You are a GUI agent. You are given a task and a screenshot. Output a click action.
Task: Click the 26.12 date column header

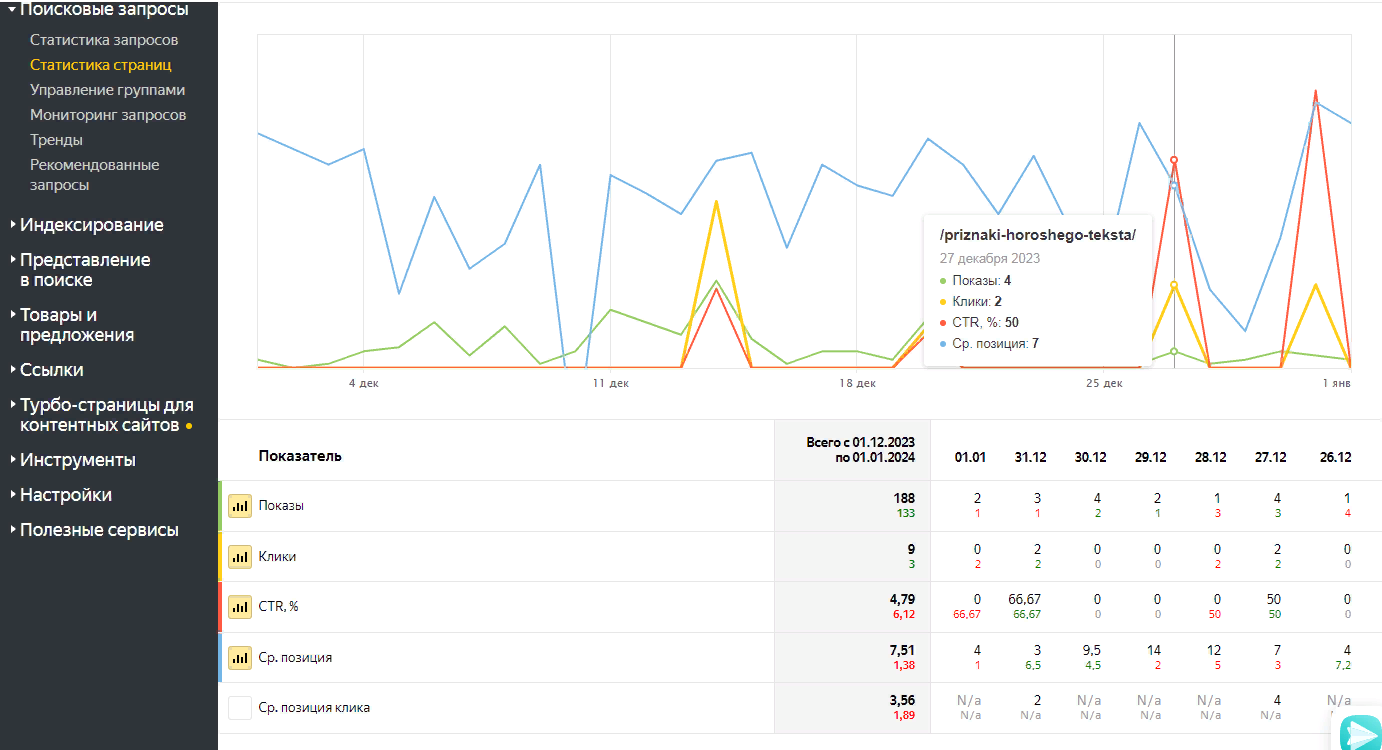(1335, 457)
